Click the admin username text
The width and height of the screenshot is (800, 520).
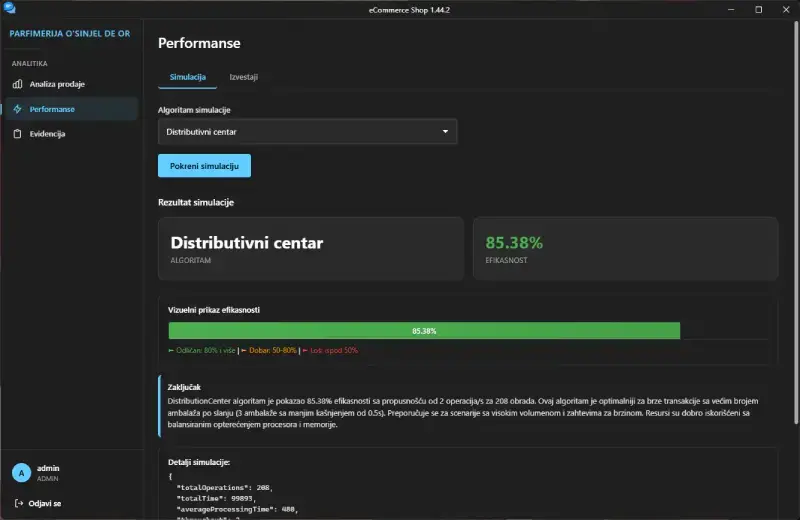[x=48, y=468]
